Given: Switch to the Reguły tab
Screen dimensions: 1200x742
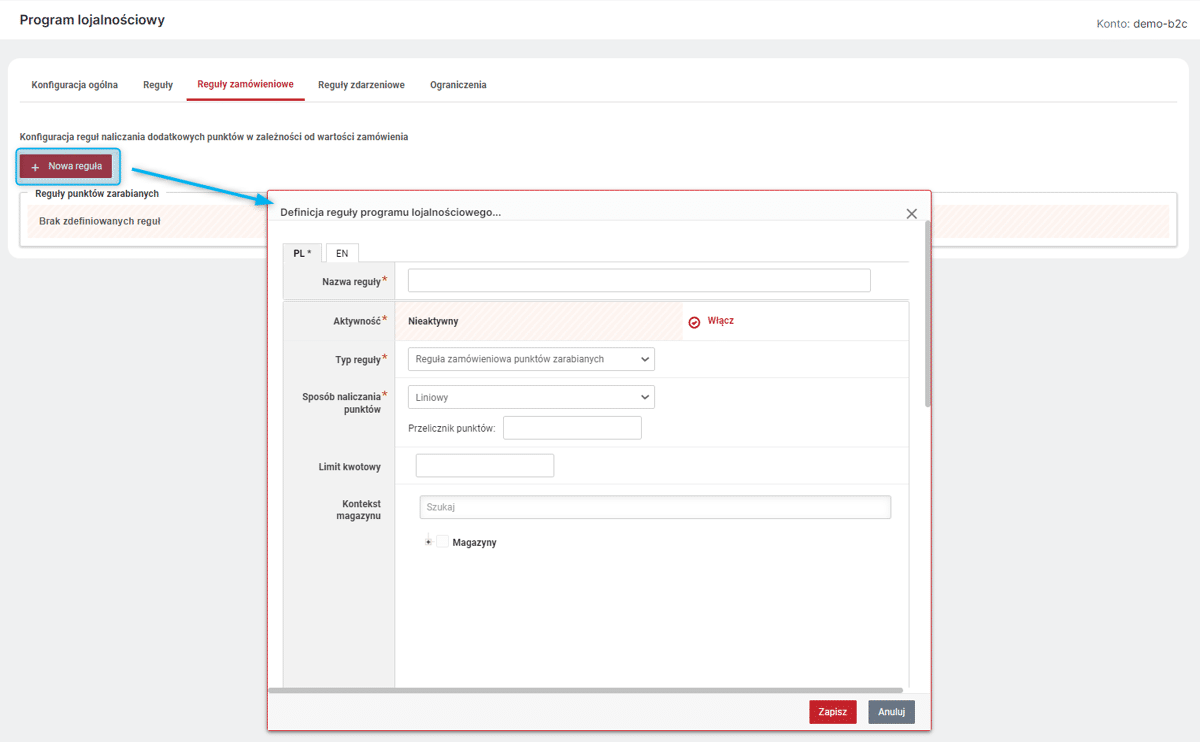Looking at the screenshot, I should [x=158, y=85].
